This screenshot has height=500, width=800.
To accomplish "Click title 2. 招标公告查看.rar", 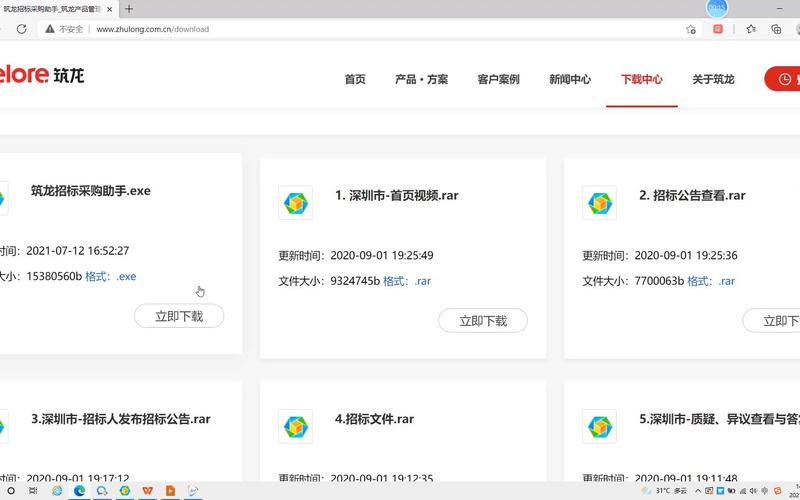I will tap(692, 195).
